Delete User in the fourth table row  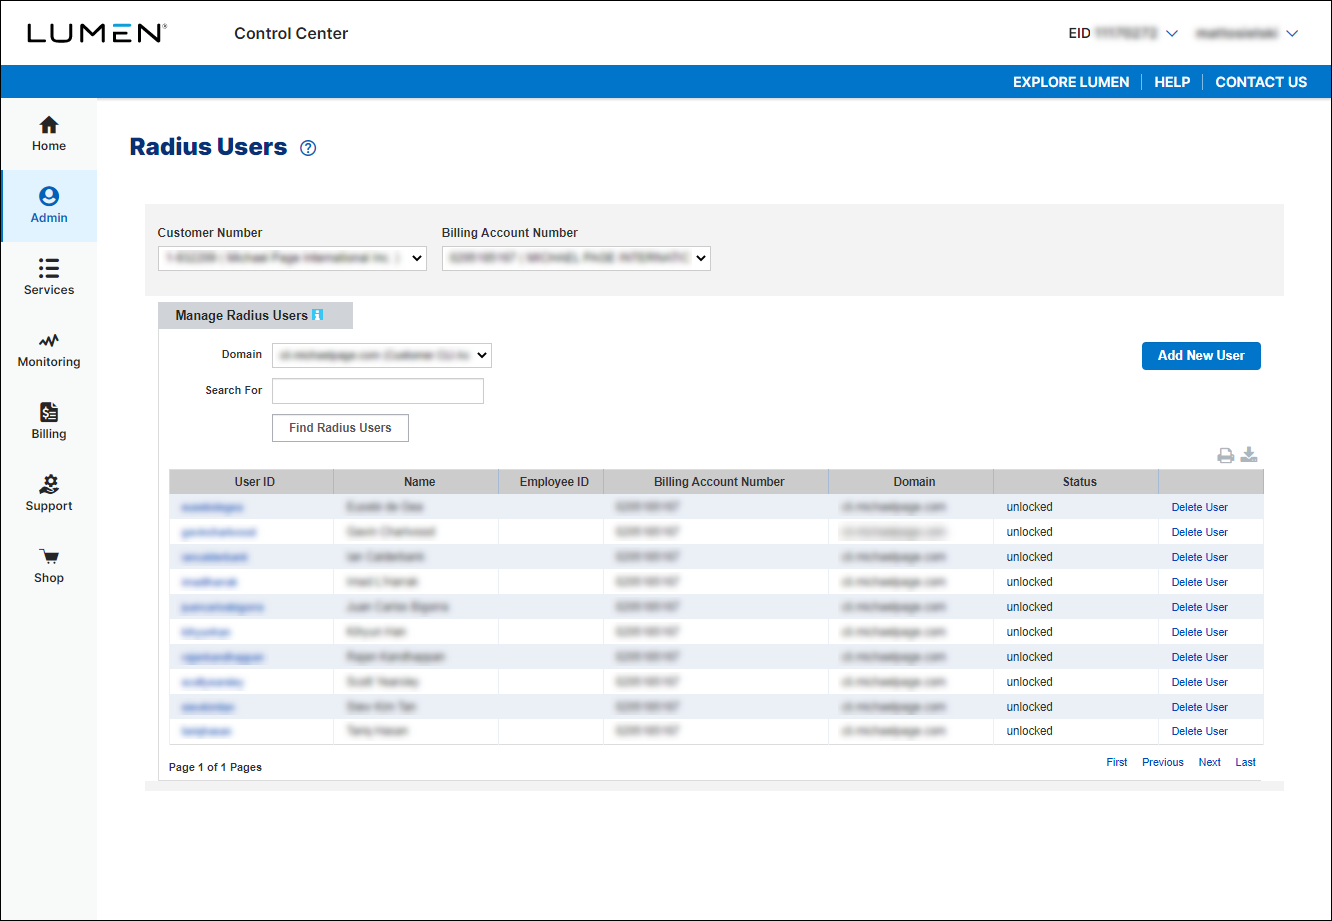pos(1200,582)
